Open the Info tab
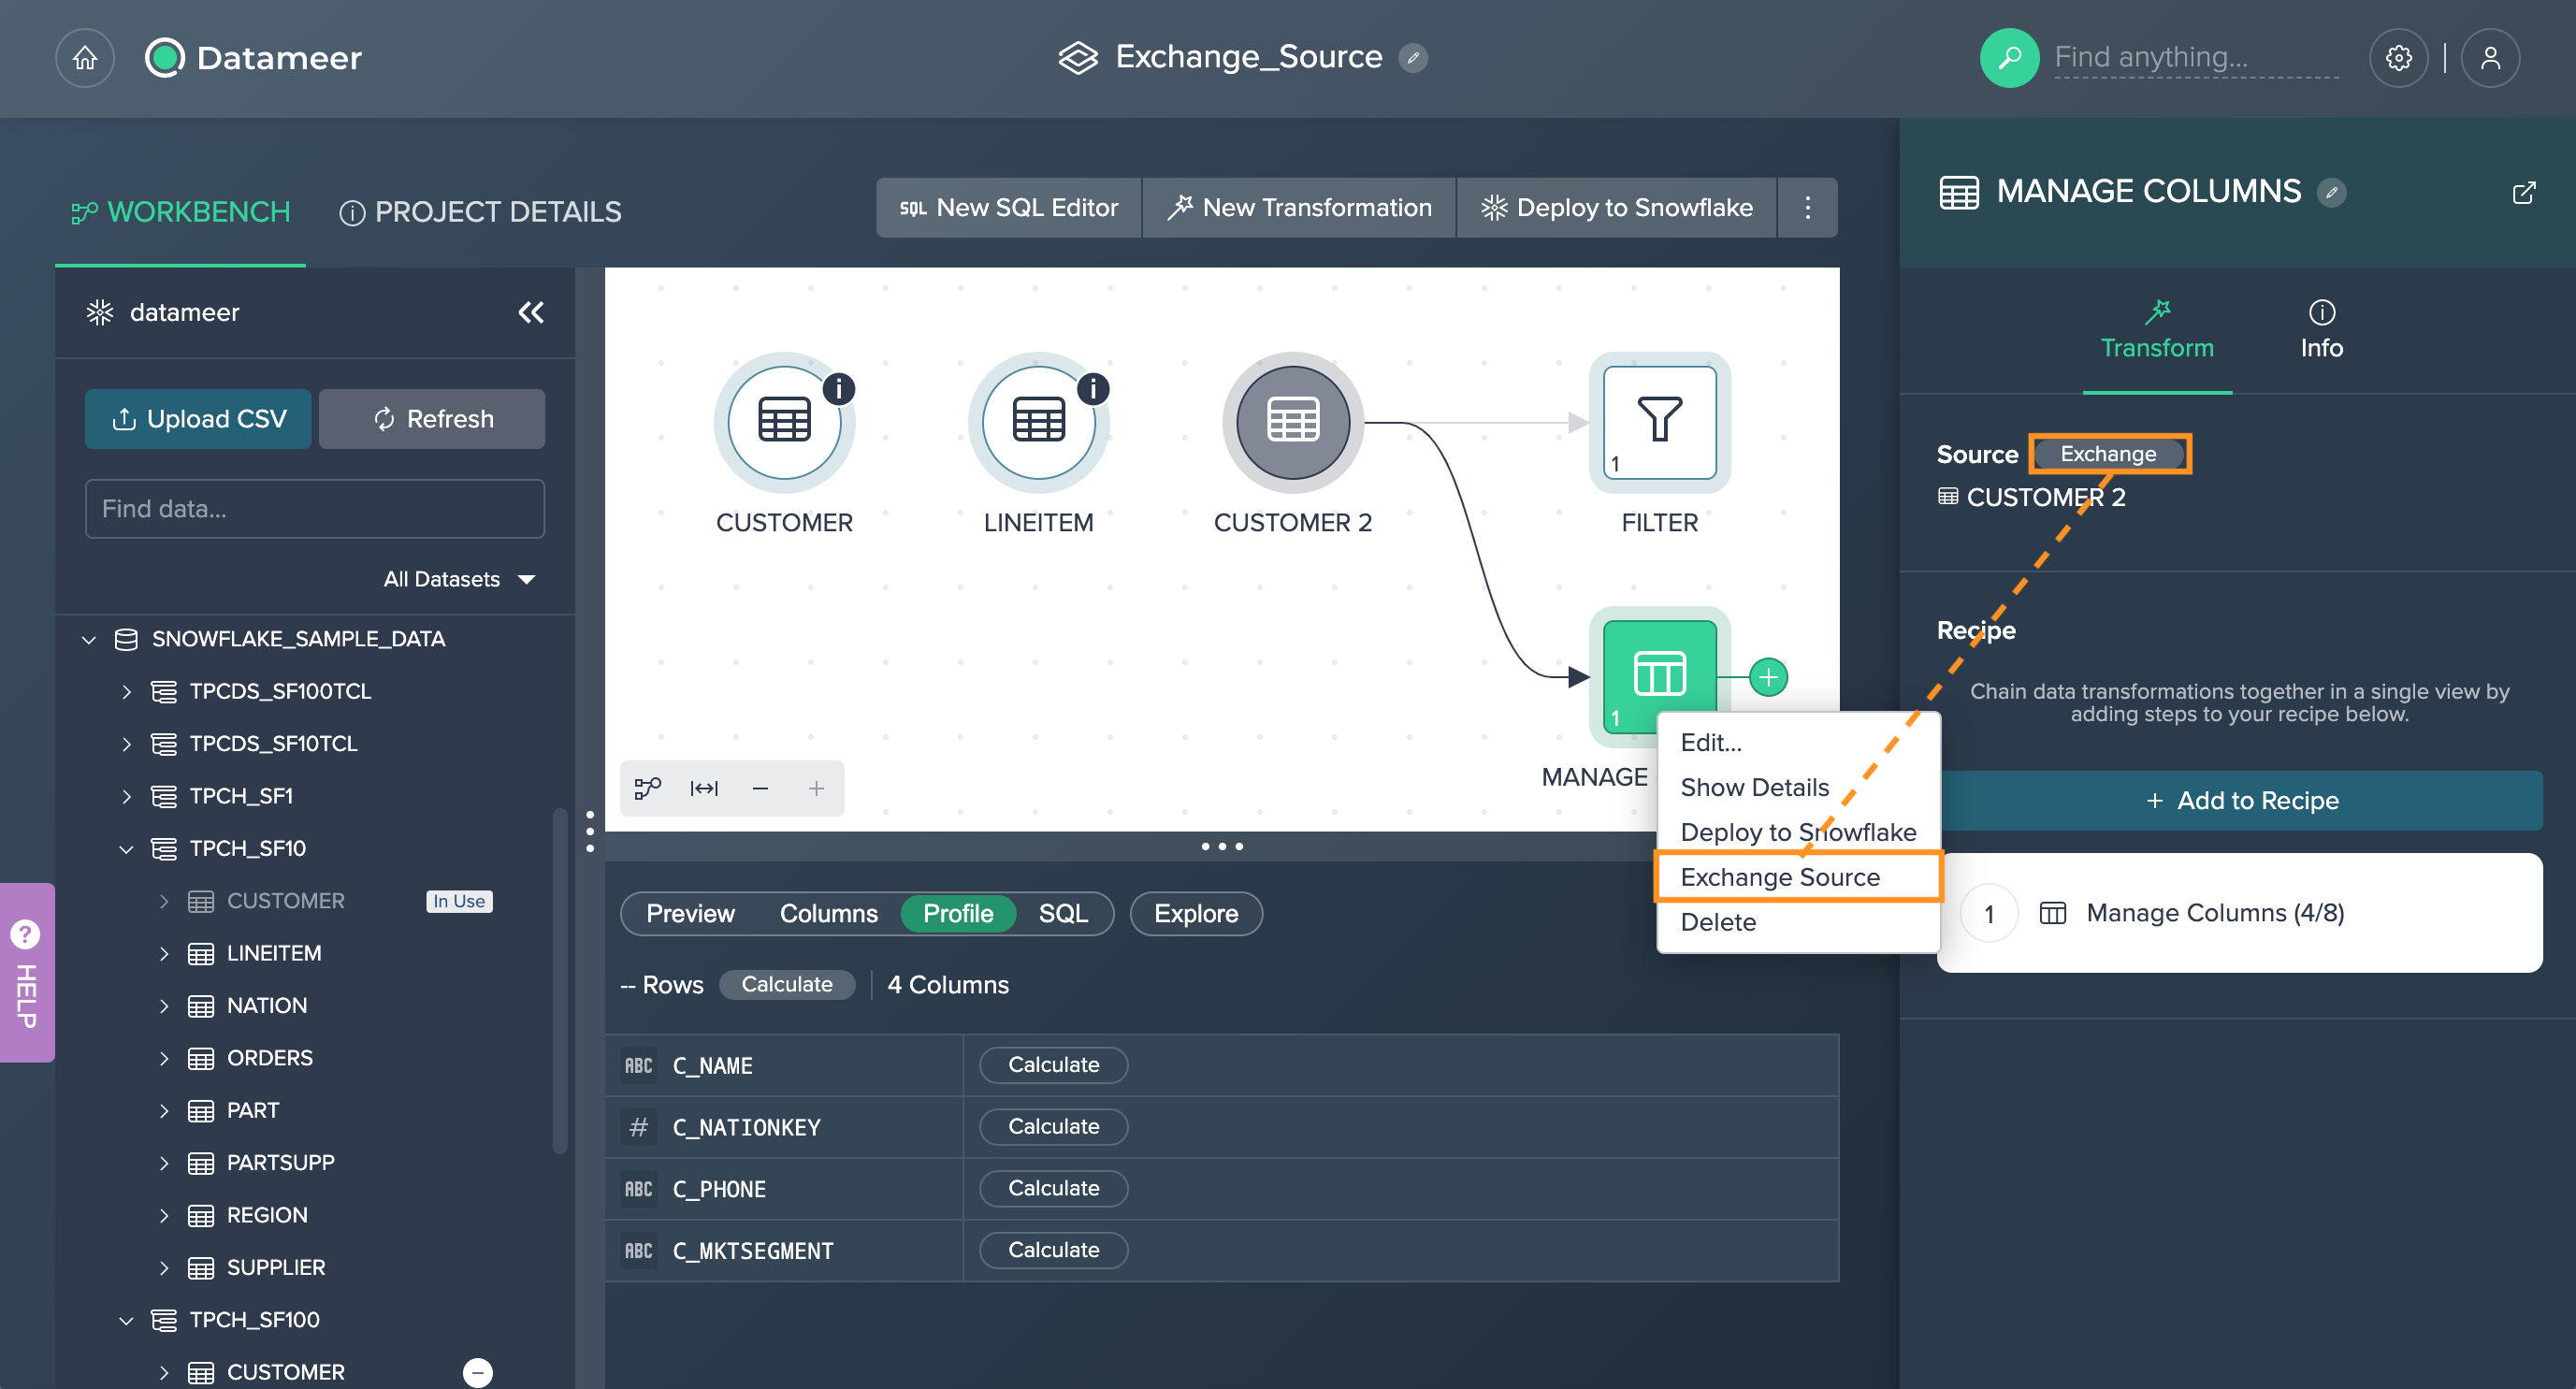This screenshot has height=1389, width=2576. (x=2321, y=330)
